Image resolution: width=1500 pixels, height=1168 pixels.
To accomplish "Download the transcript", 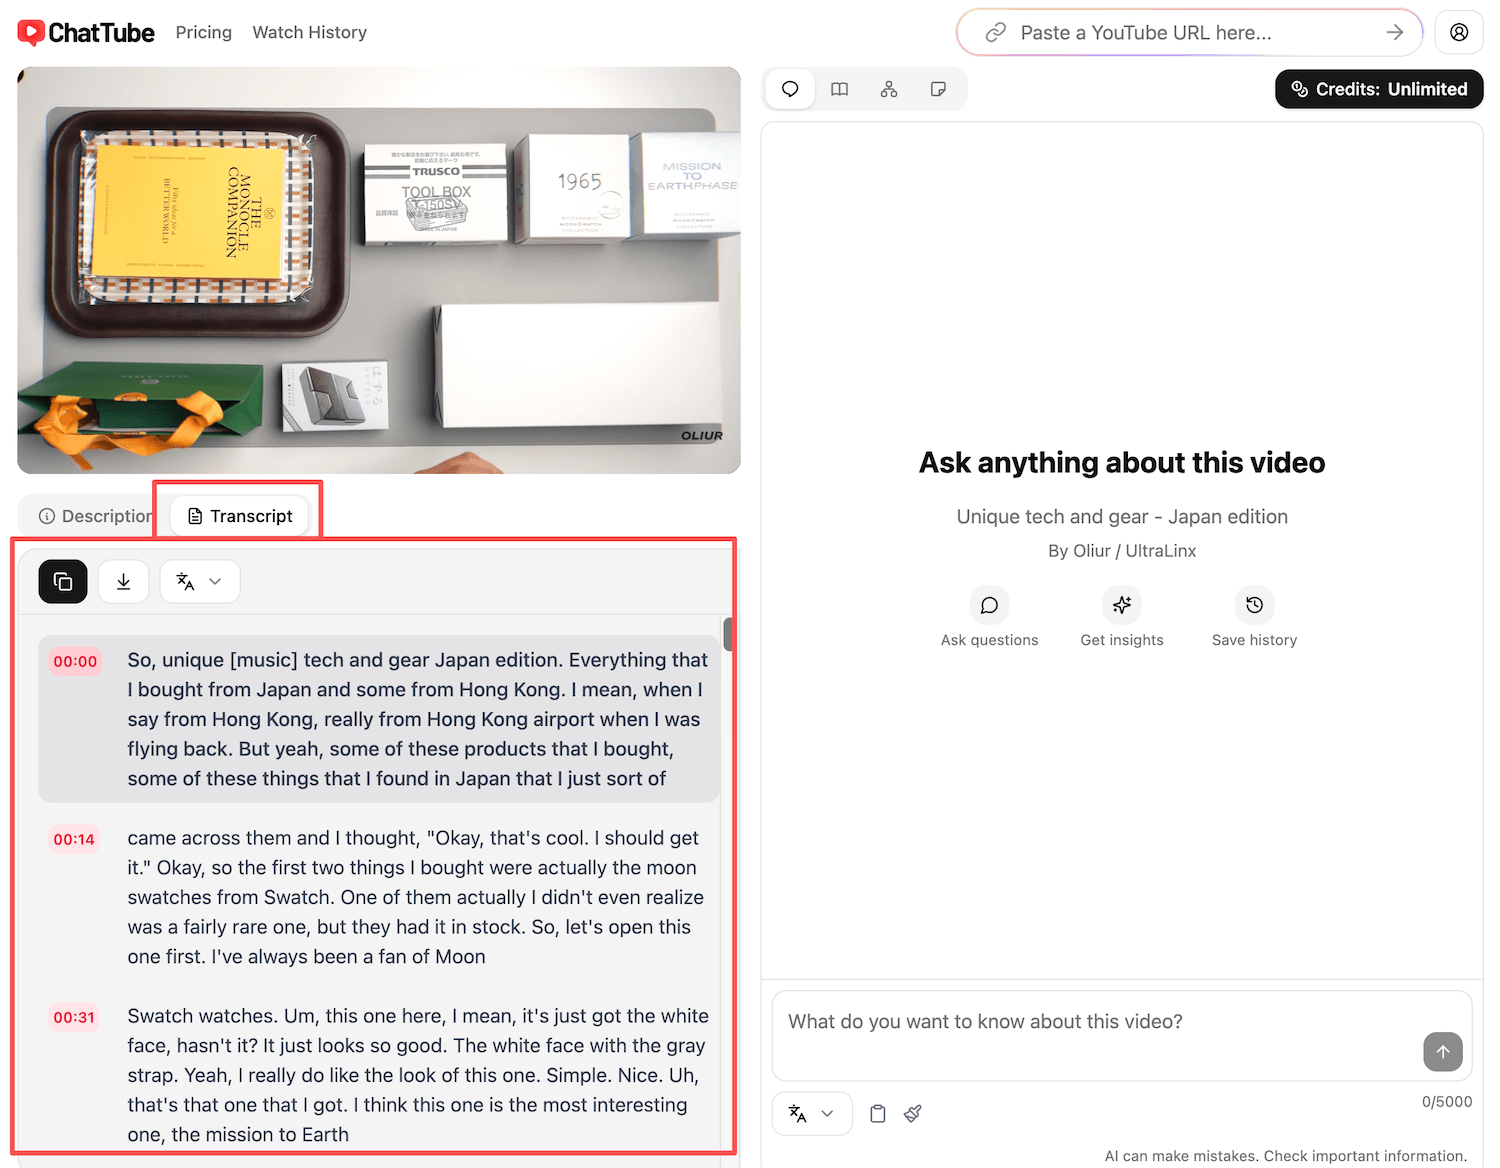I will [123, 581].
